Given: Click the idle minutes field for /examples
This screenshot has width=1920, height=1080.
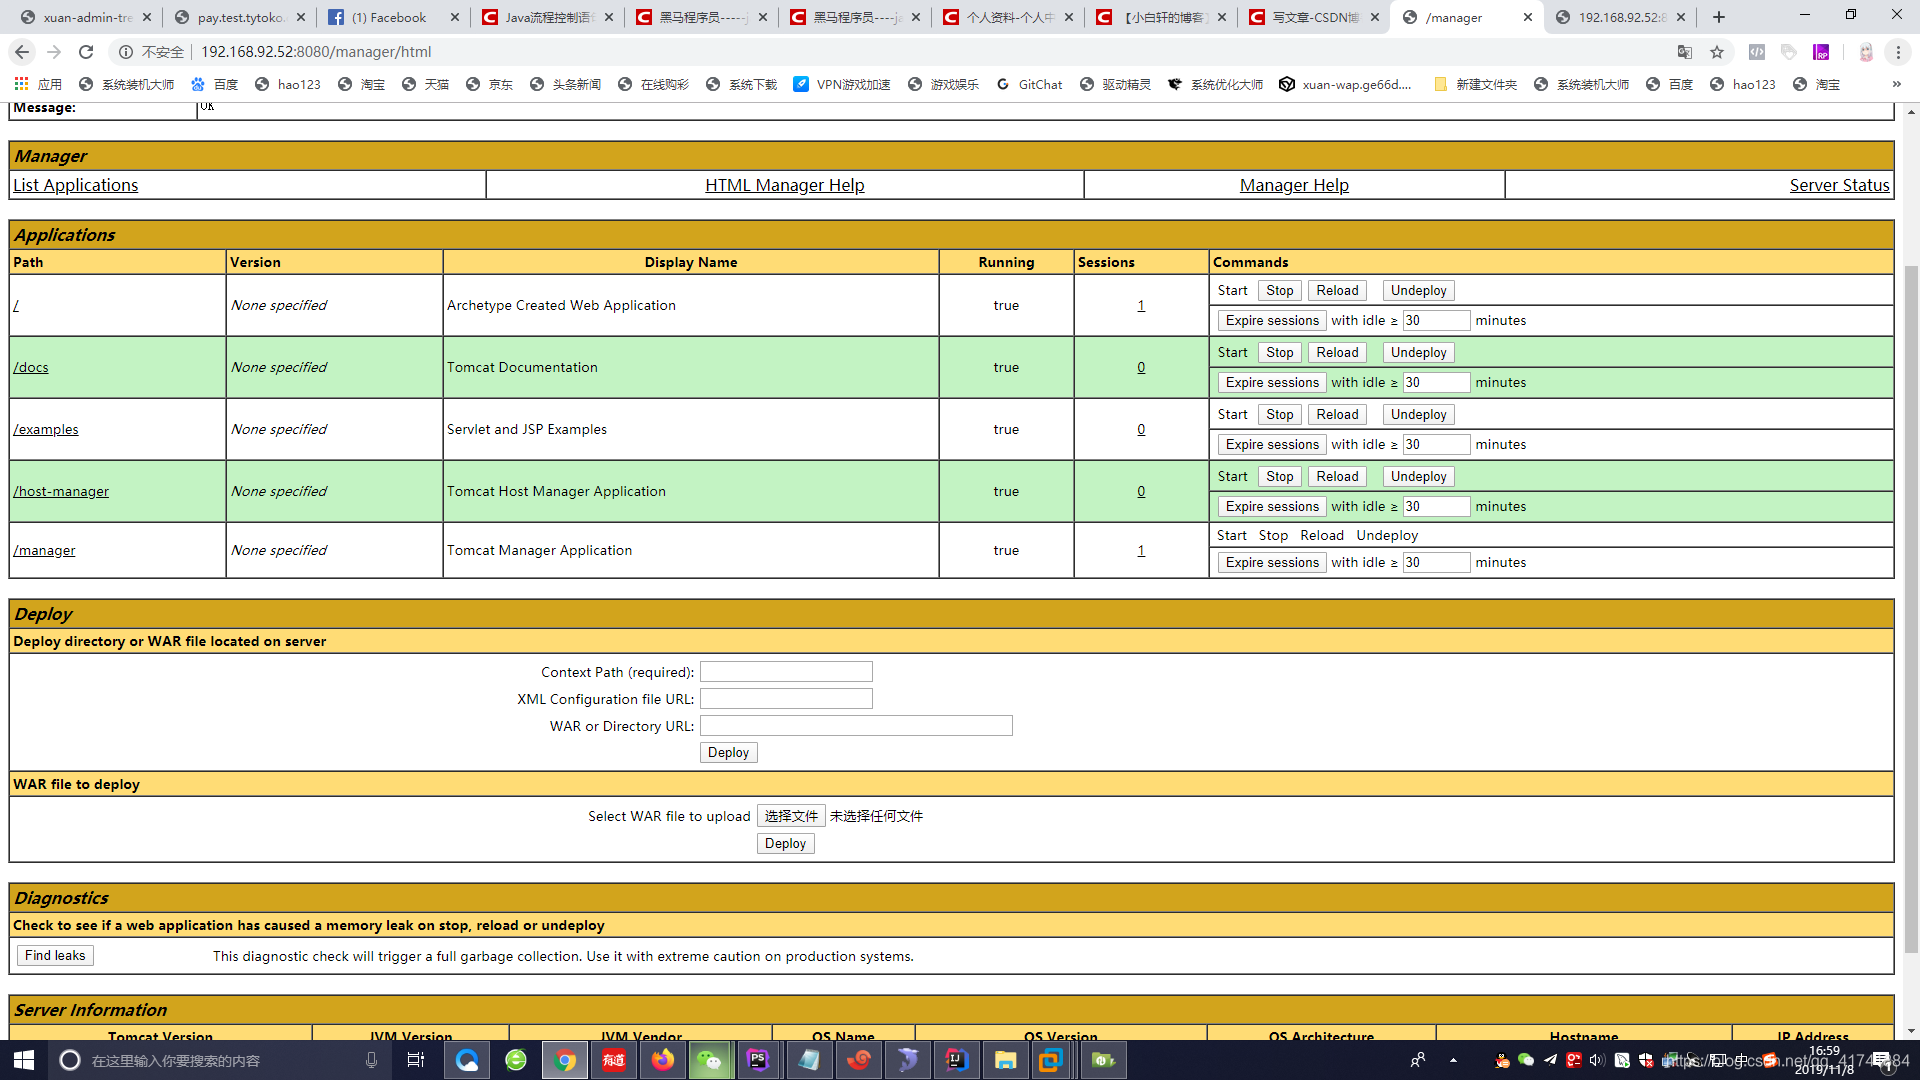Looking at the screenshot, I should 1436,444.
